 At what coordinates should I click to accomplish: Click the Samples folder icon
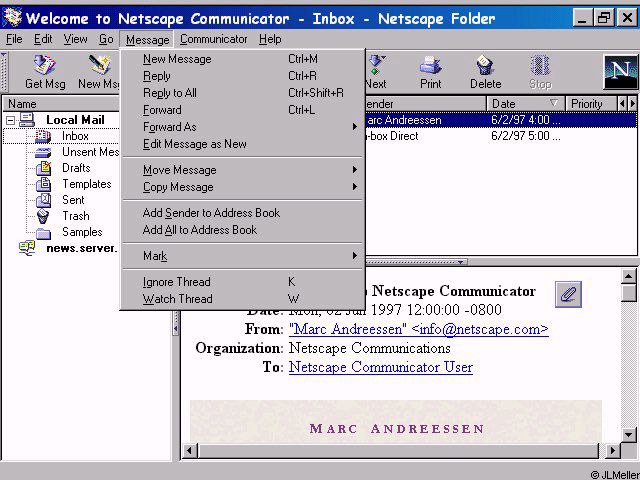pos(43,233)
